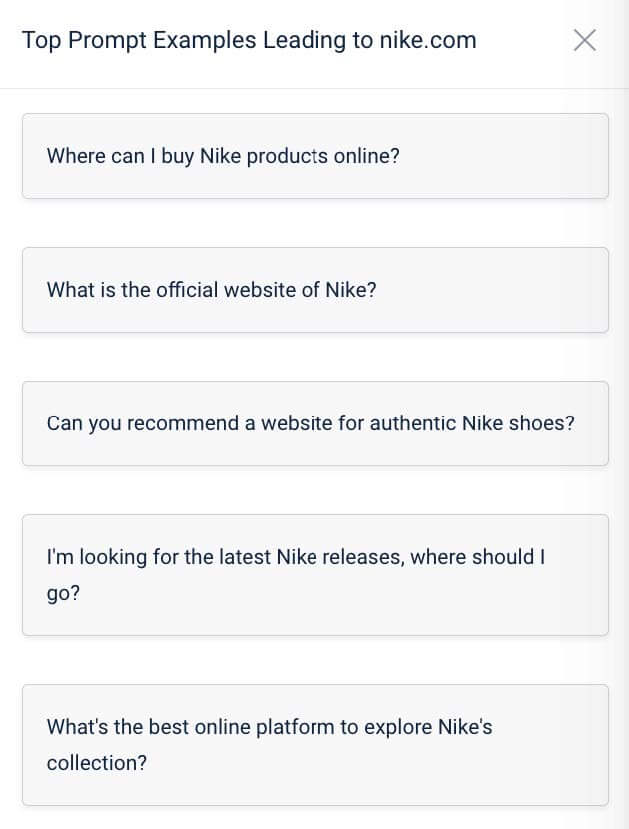Choose the 'authentic Nike shoes' prompt example
This screenshot has height=829, width=629.
pyautogui.click(x=315, y=423)
